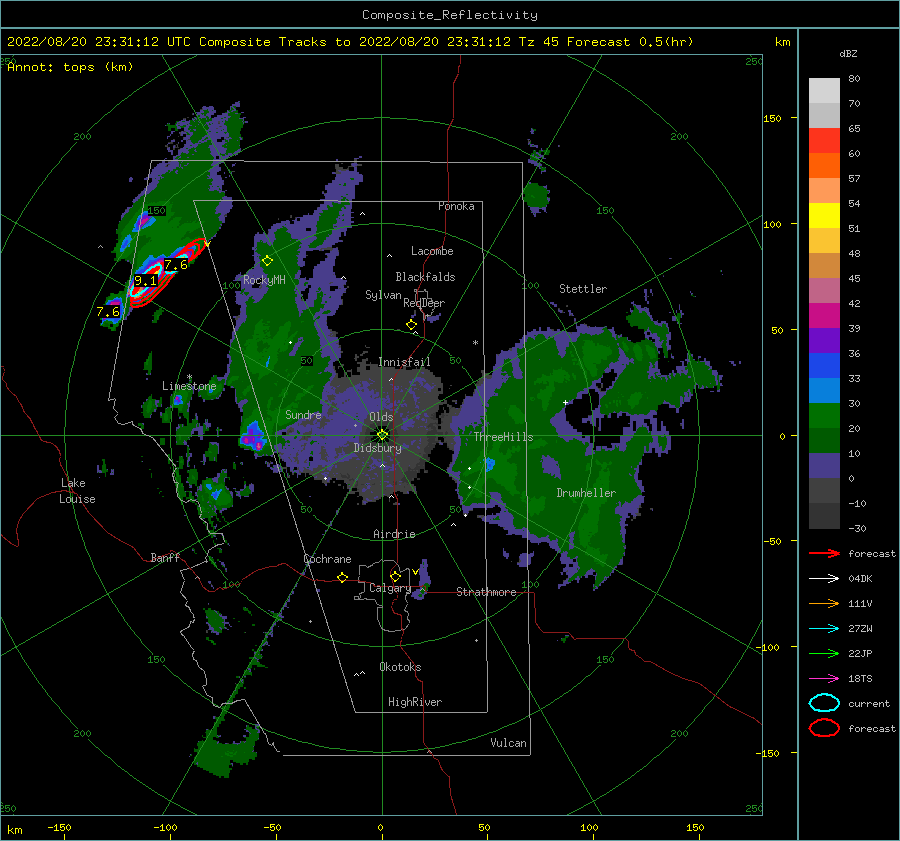Click the Limestone label

pyautogui.click(x=189, y=386)
